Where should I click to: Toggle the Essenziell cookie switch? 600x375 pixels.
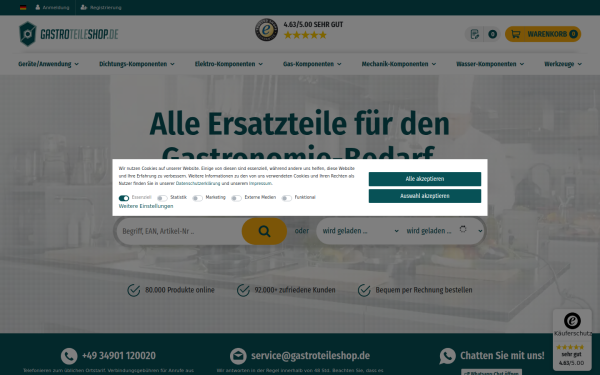(124, 198)
